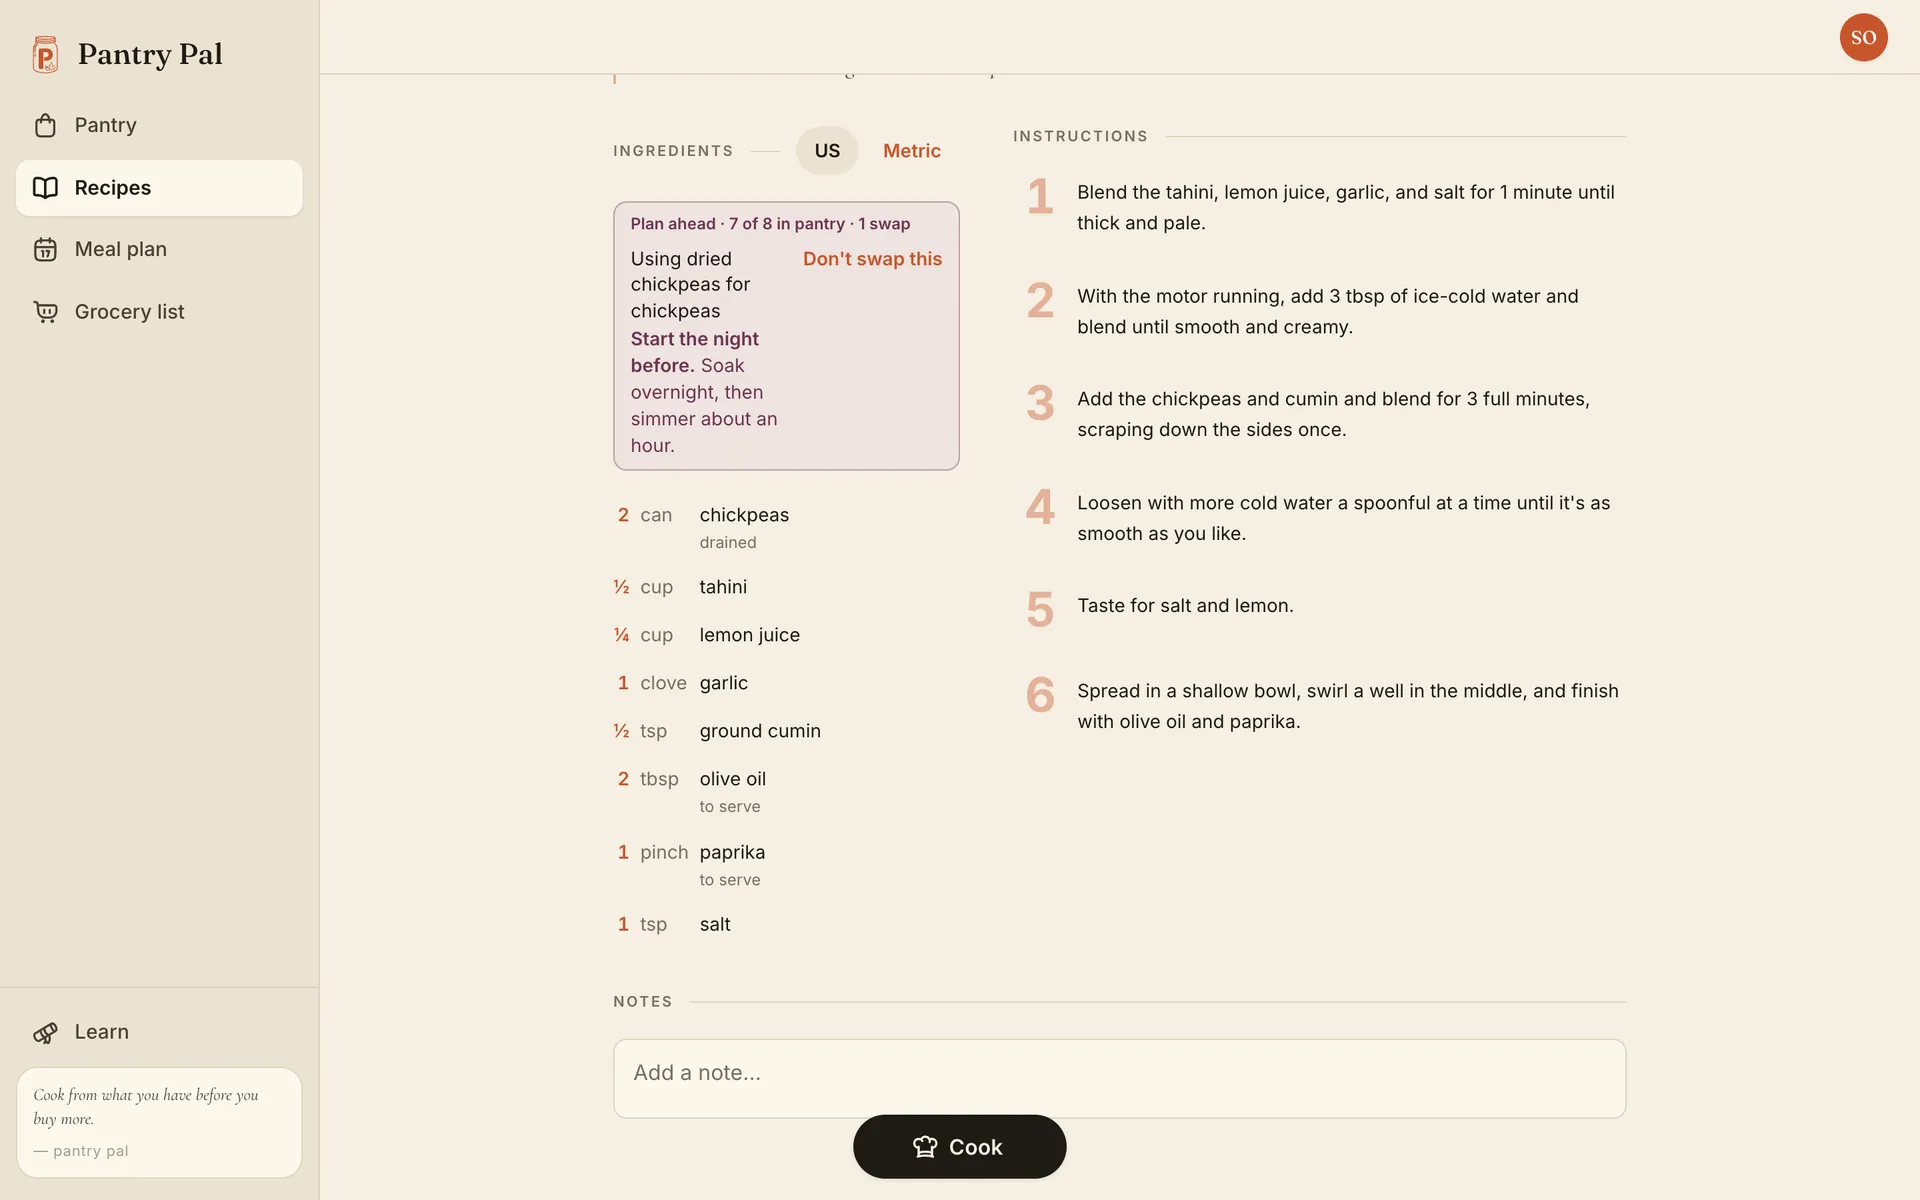Click the Pantry Pal title text
Screen dimensions: 1920x1200
150,54
